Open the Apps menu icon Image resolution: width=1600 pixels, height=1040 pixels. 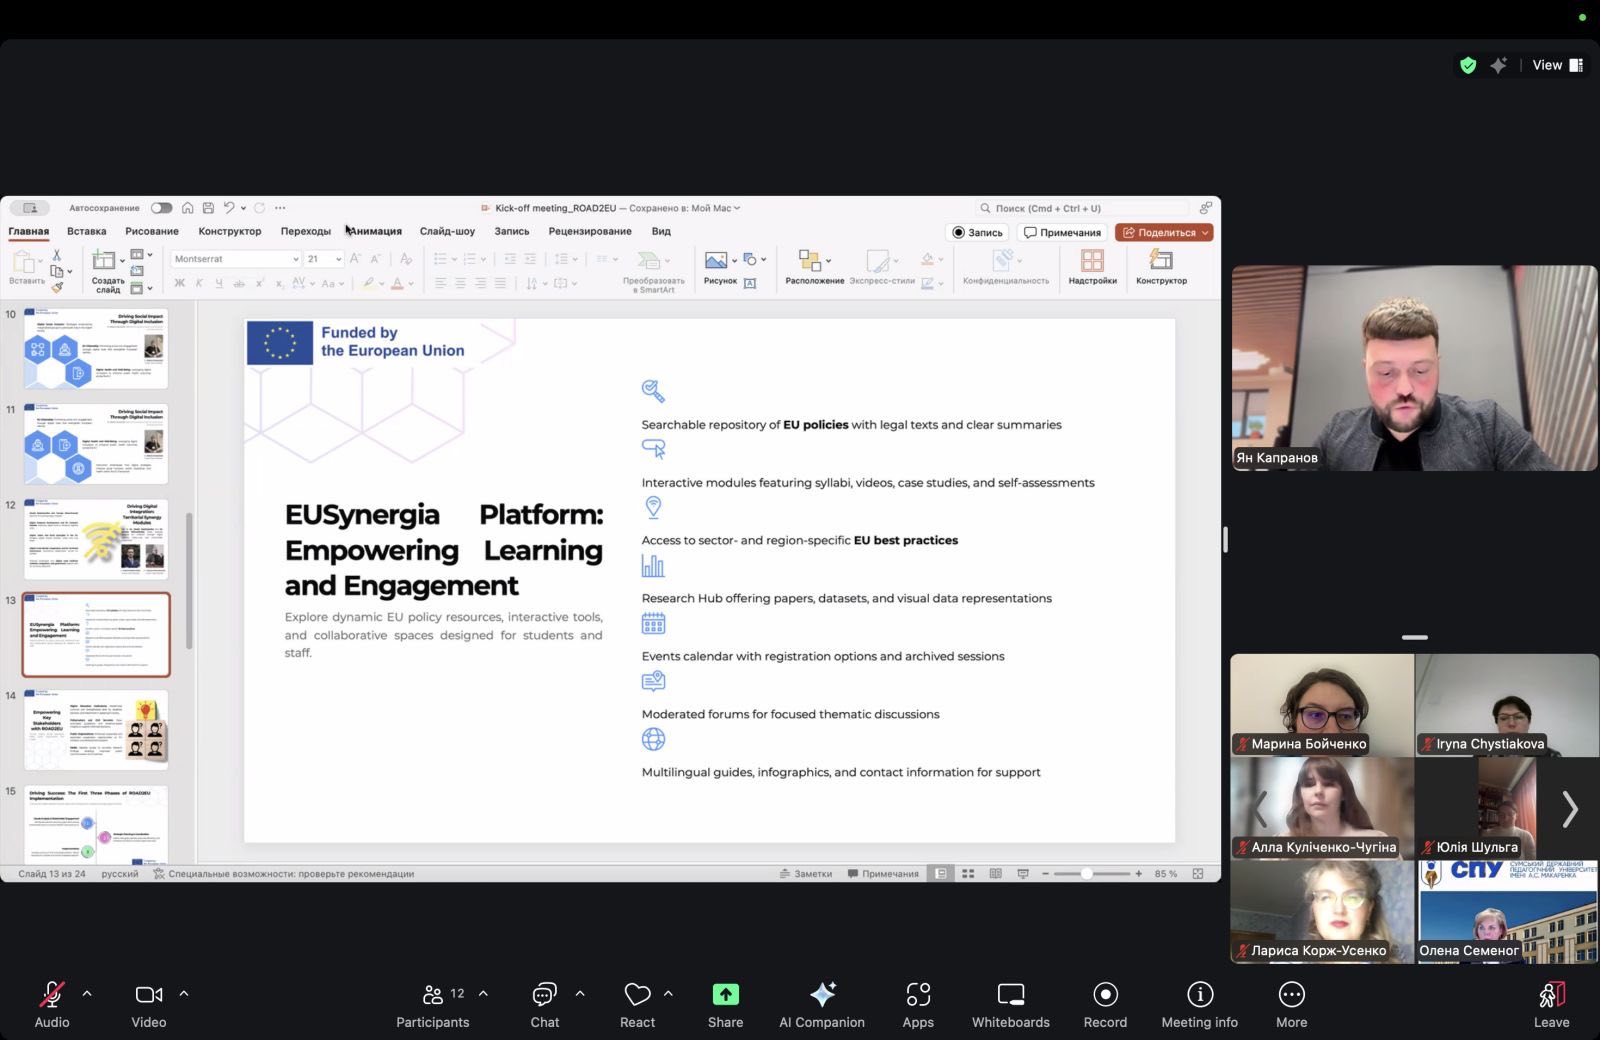[x=917, y=995]
